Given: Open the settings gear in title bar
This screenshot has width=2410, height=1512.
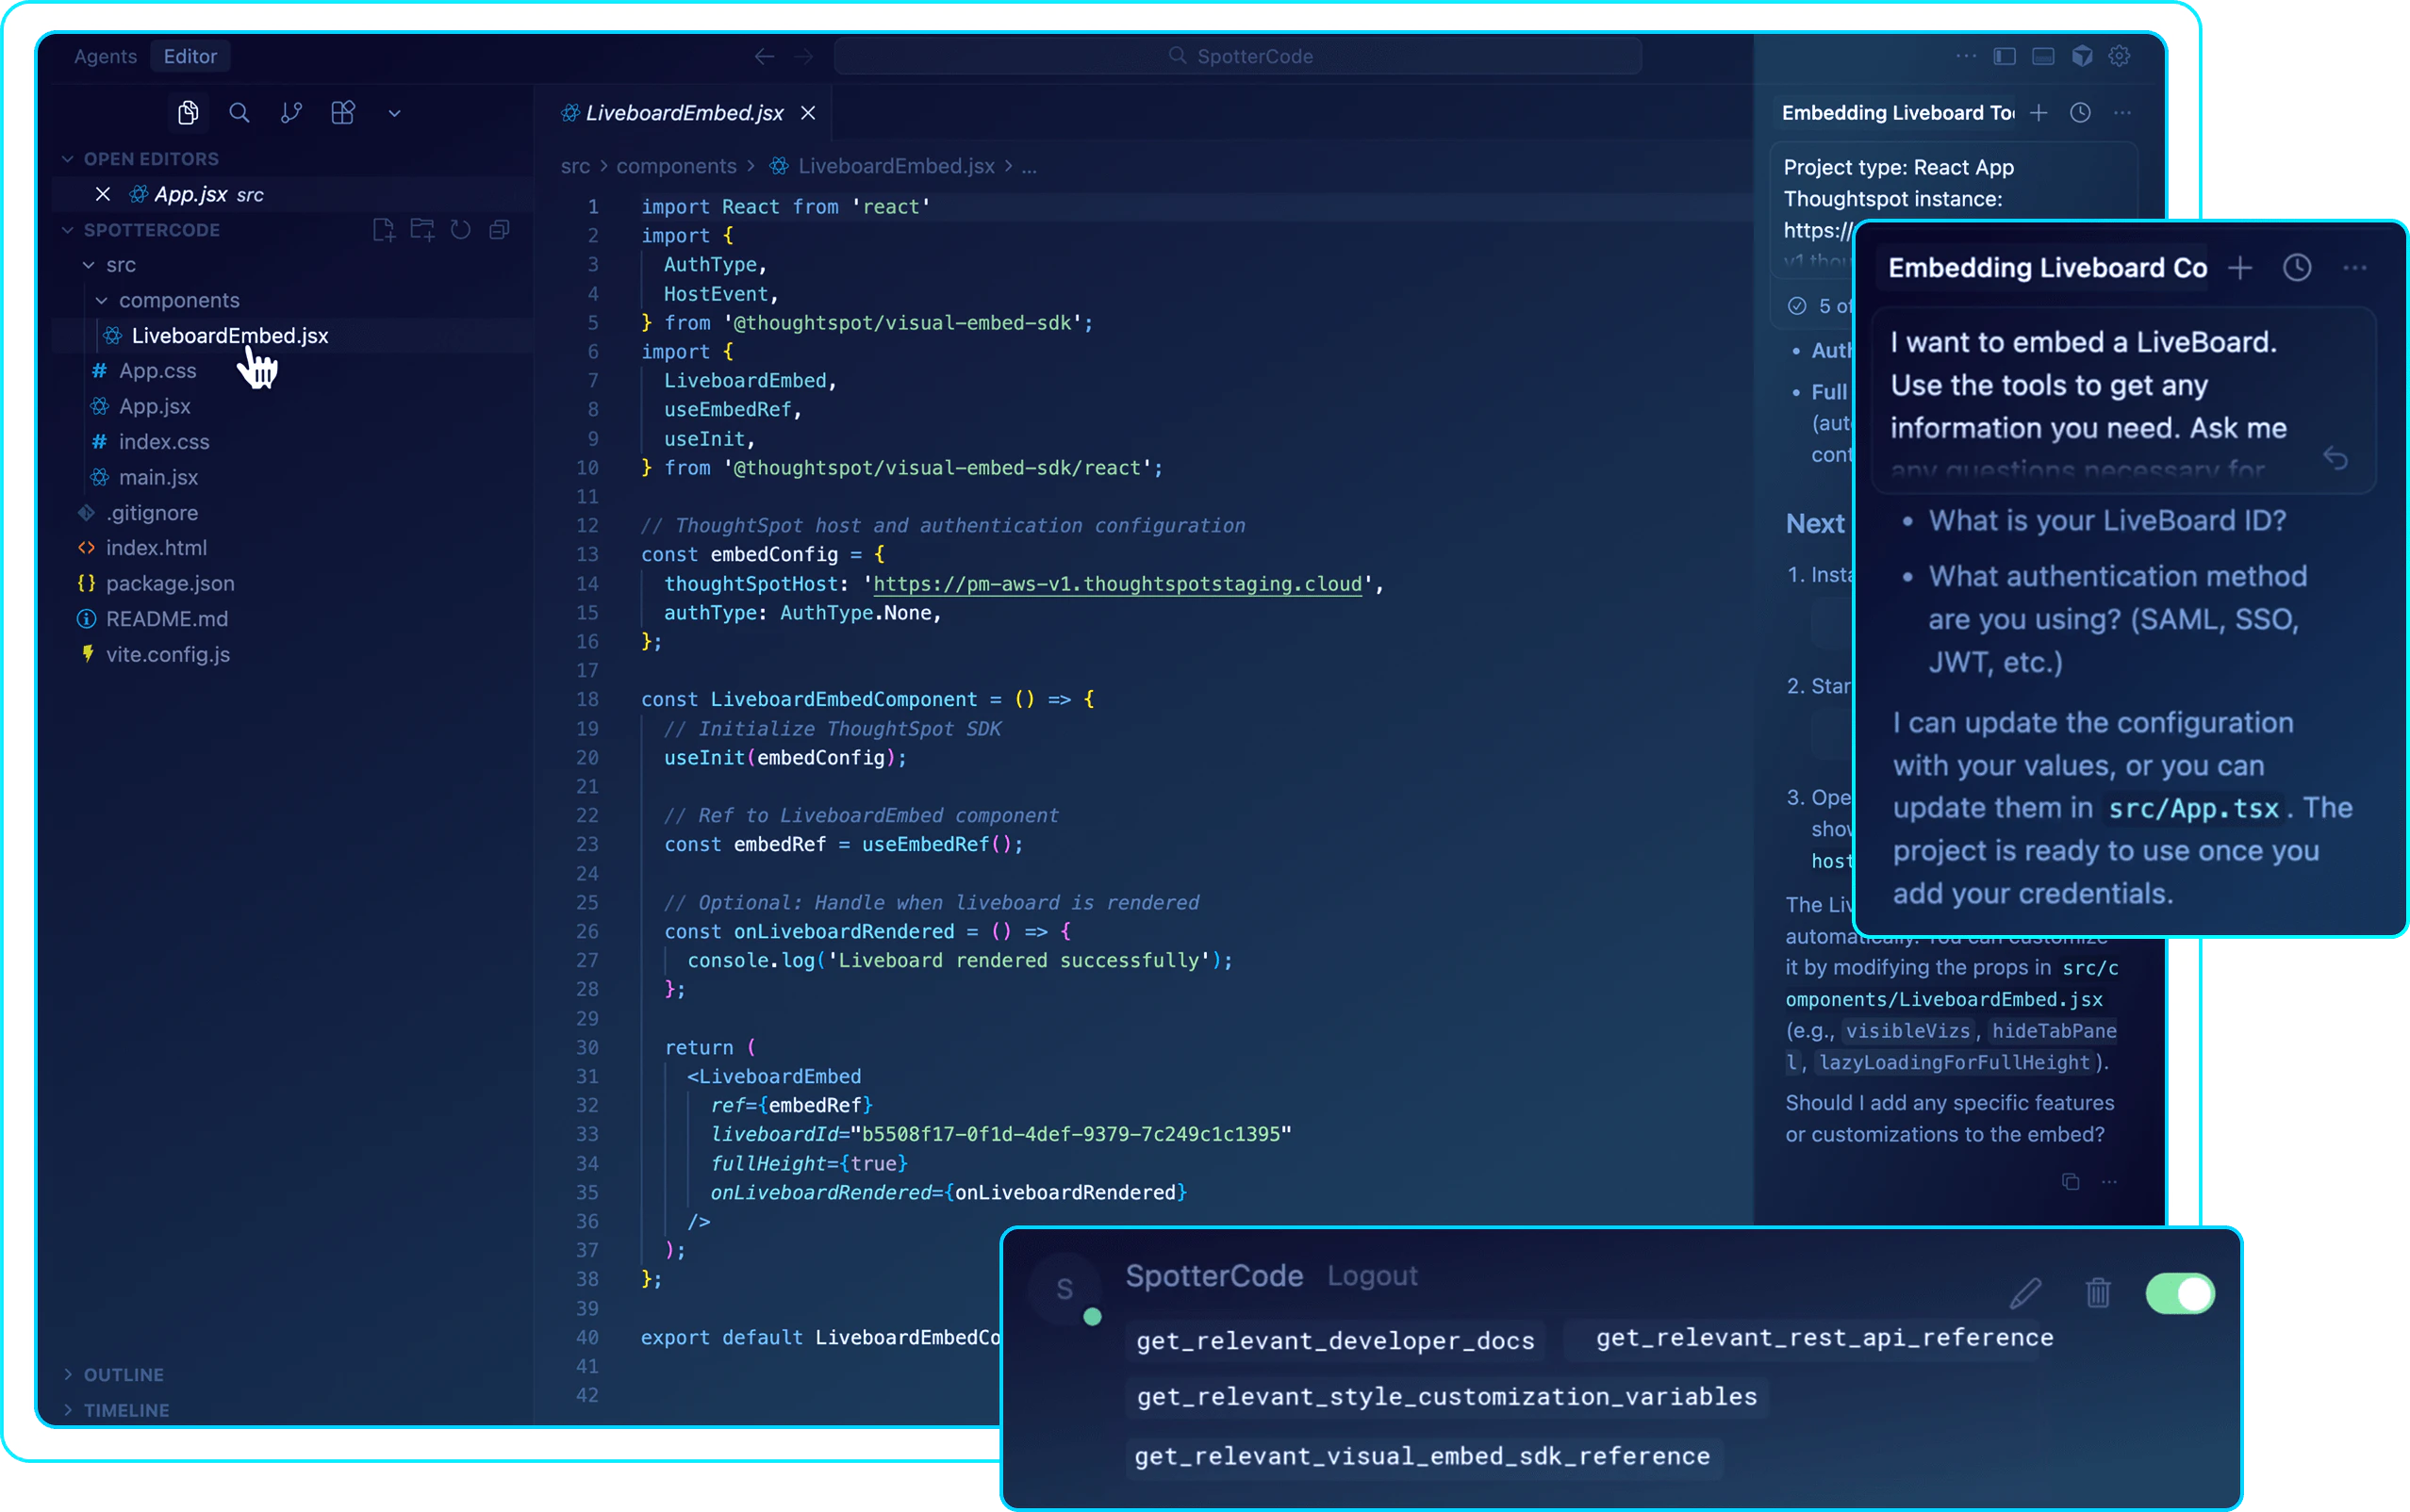Looking at the screenshot, I should pos(2119,56).
